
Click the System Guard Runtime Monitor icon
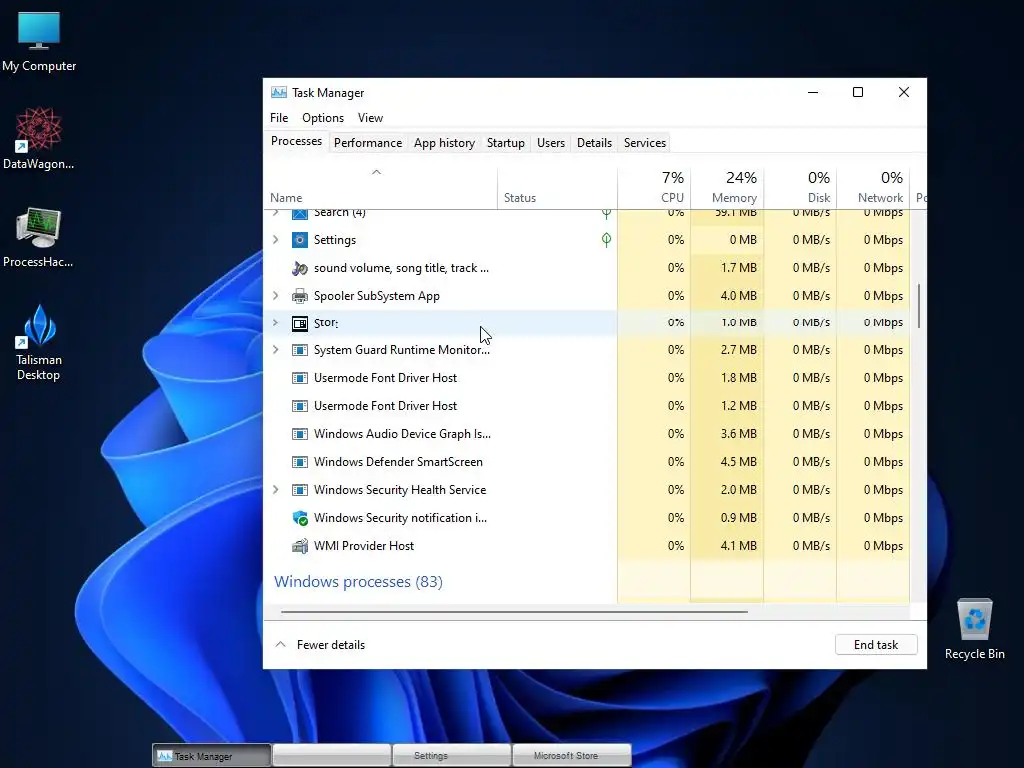pos(300,350)
